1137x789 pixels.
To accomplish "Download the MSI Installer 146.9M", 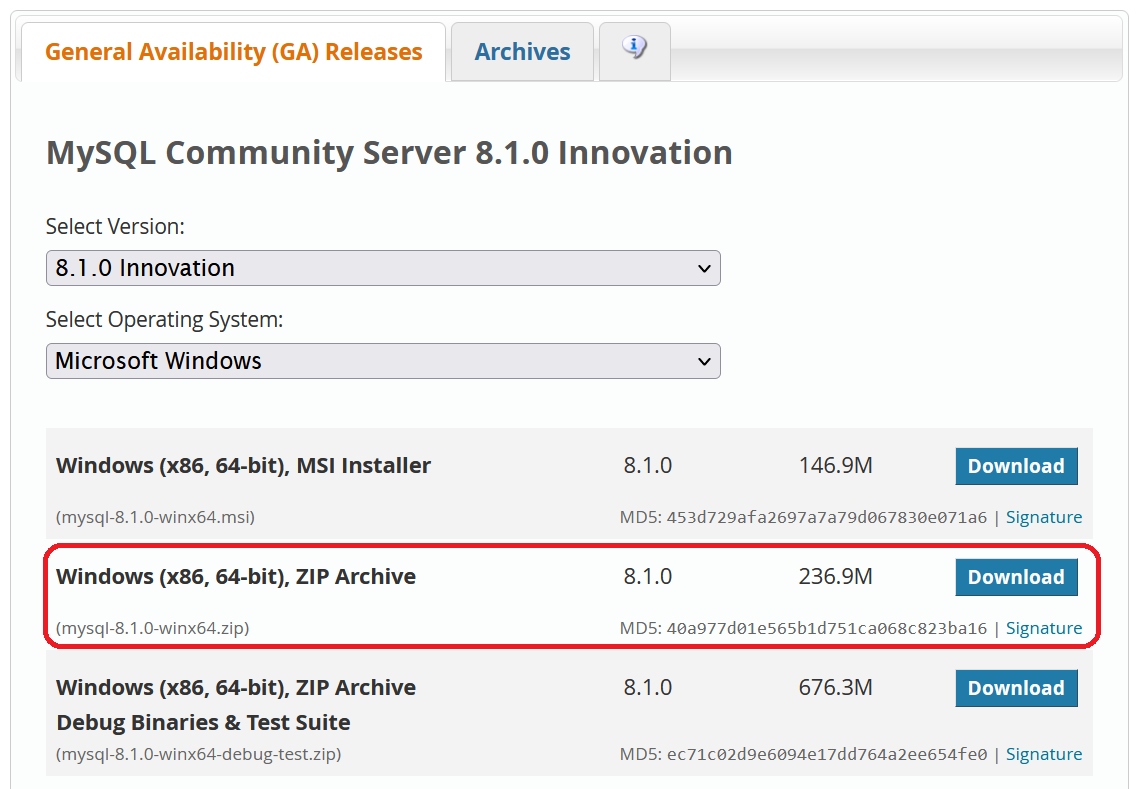I will point(1016,466).
